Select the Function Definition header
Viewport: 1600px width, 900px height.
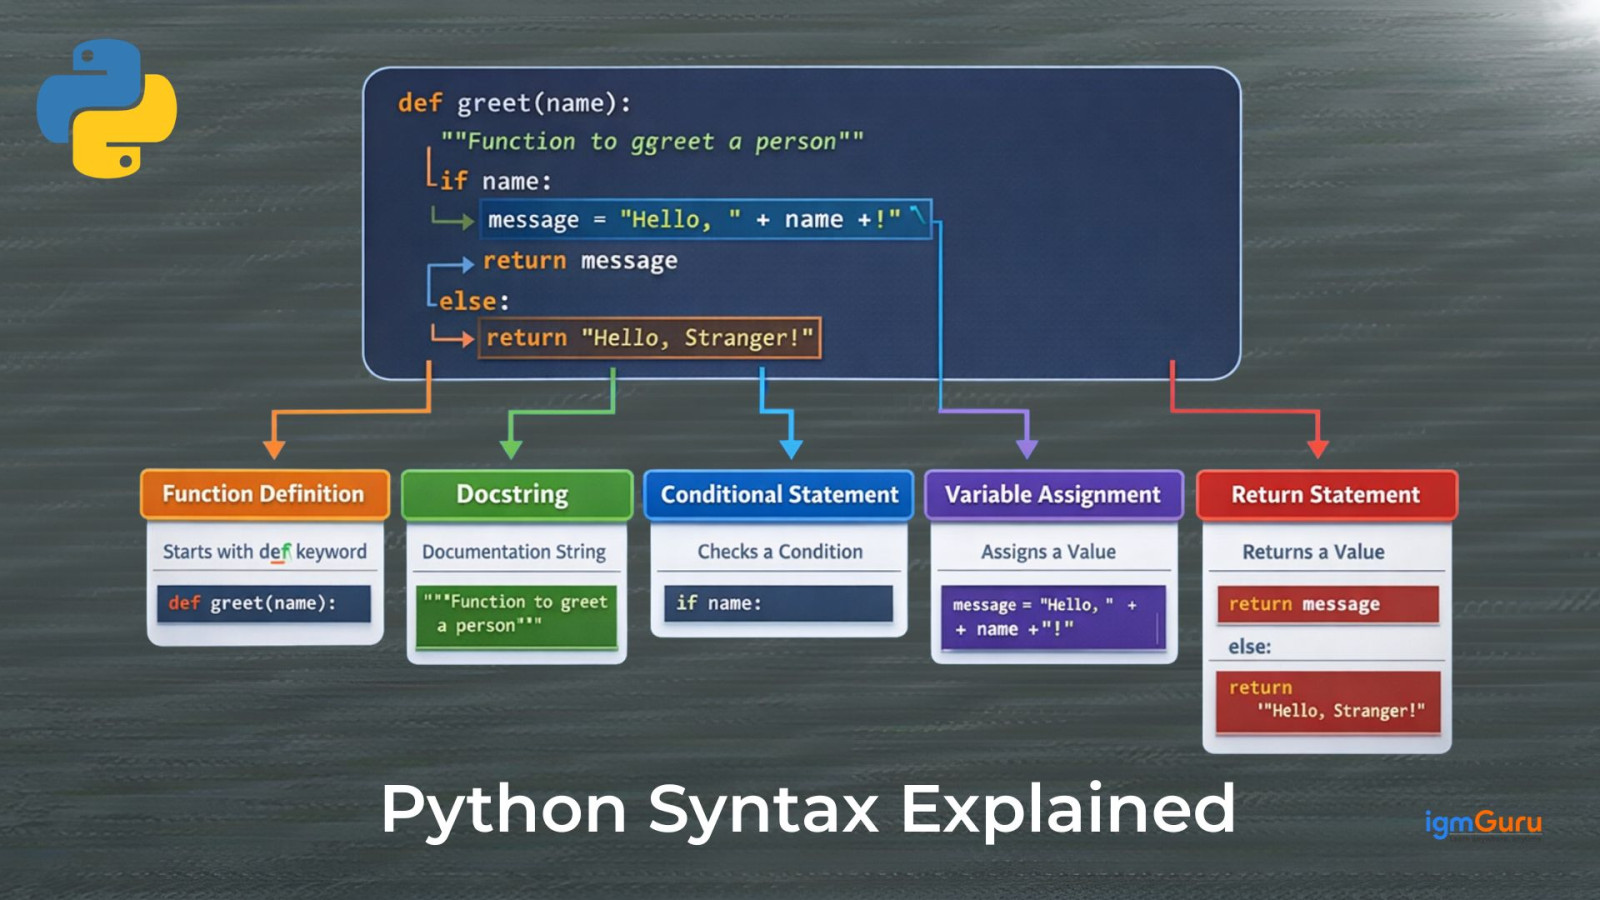point(264,494)
